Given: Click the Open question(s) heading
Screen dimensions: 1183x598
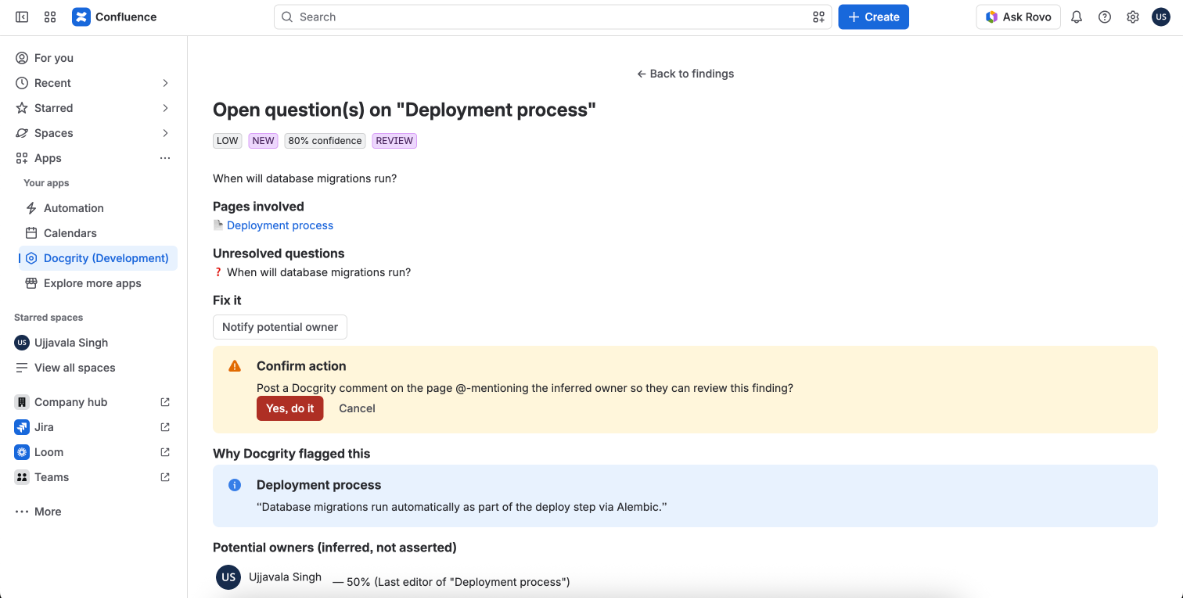Looking at the screenshot, I should tap(404, 110).
